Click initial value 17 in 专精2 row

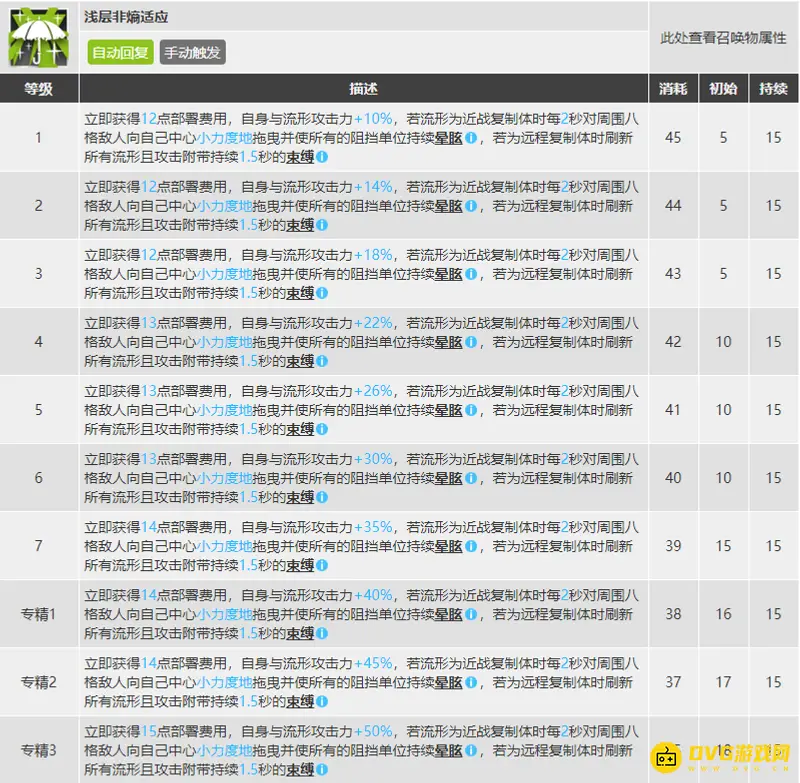coord(723,682)
